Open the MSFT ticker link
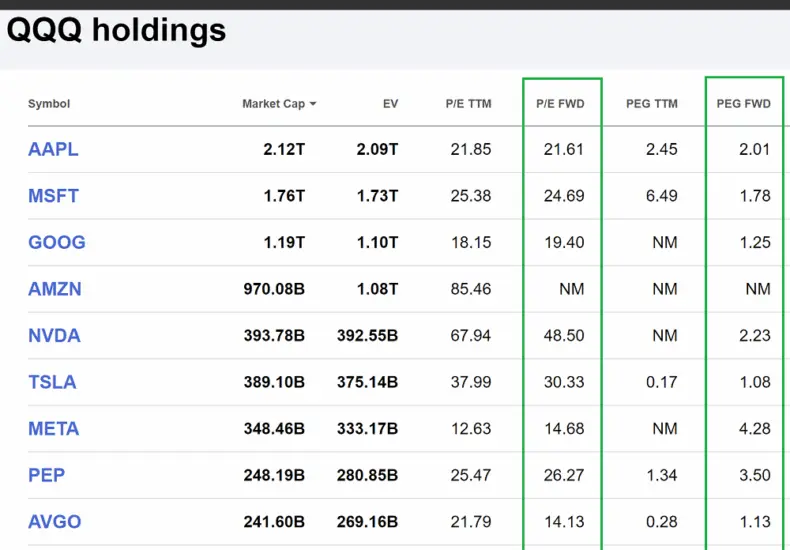The image size is (790, 550). (x=53, y=196)
